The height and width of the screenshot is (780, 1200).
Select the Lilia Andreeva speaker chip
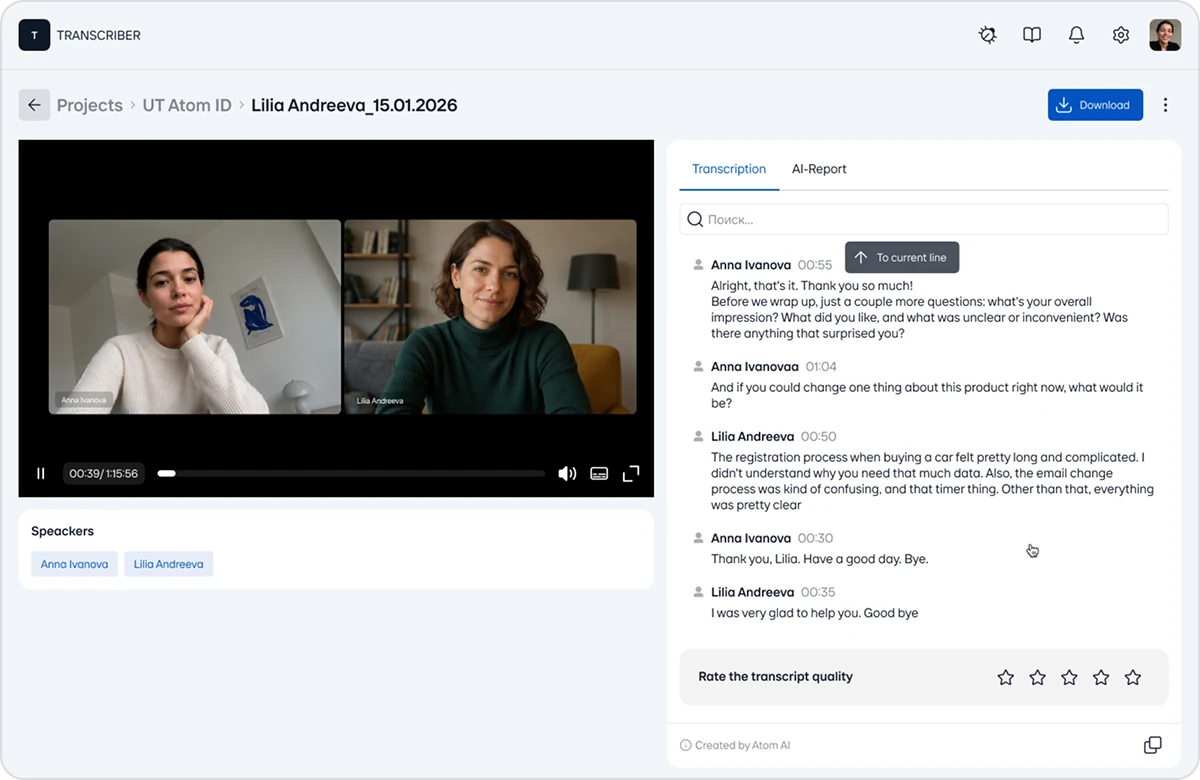click(x=168, y=564)
